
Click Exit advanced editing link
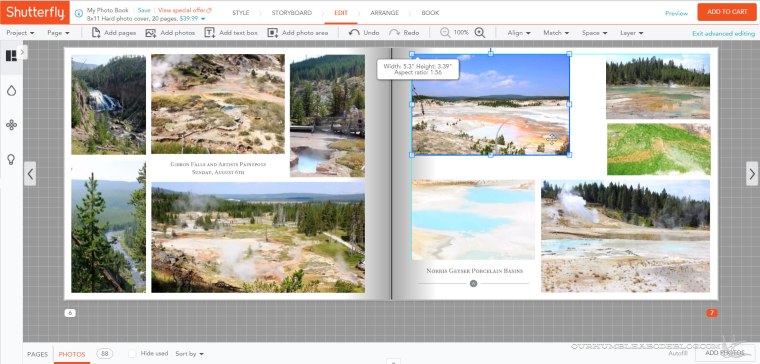pyautogui.click(x=723, y=33)
